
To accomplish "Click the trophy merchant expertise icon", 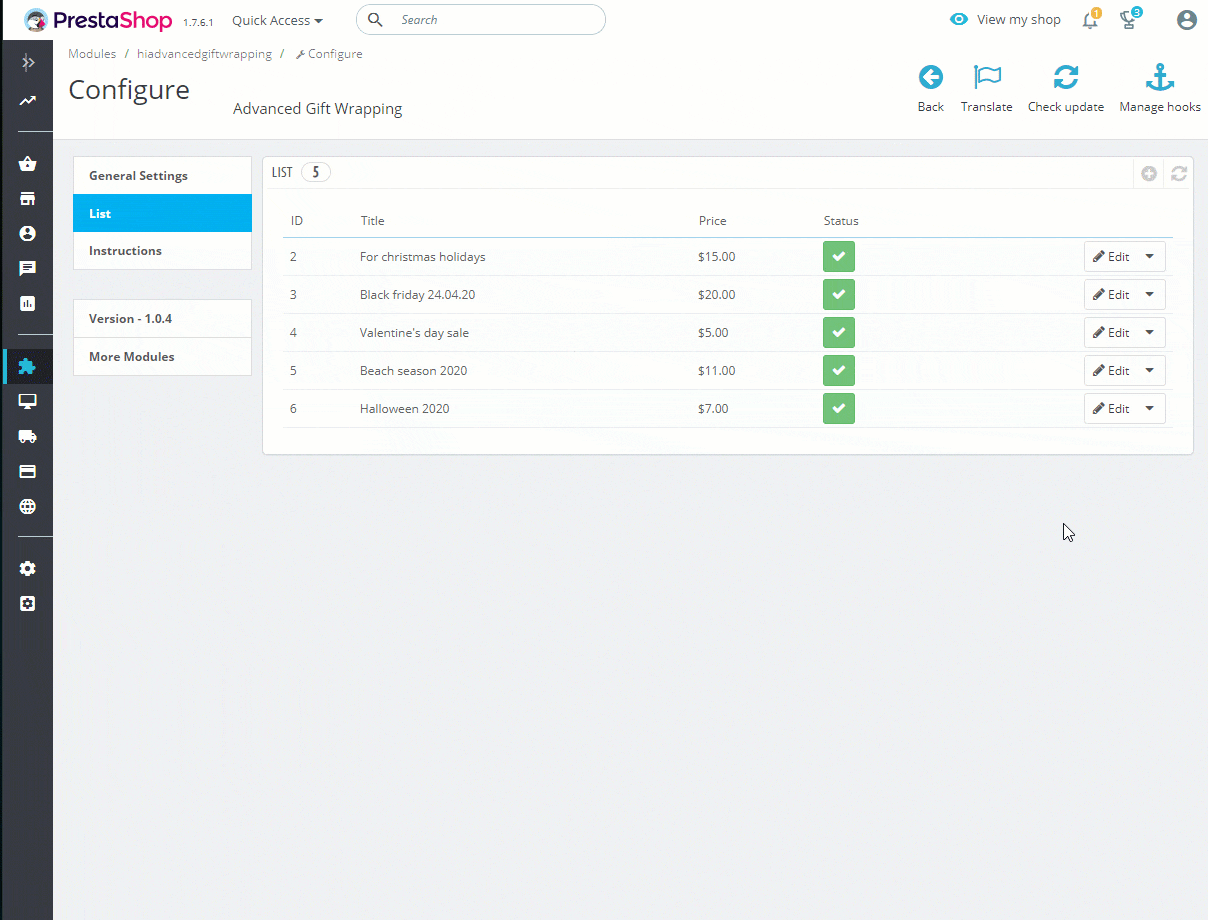I will pyautogui.click(x=1128, y=20).
